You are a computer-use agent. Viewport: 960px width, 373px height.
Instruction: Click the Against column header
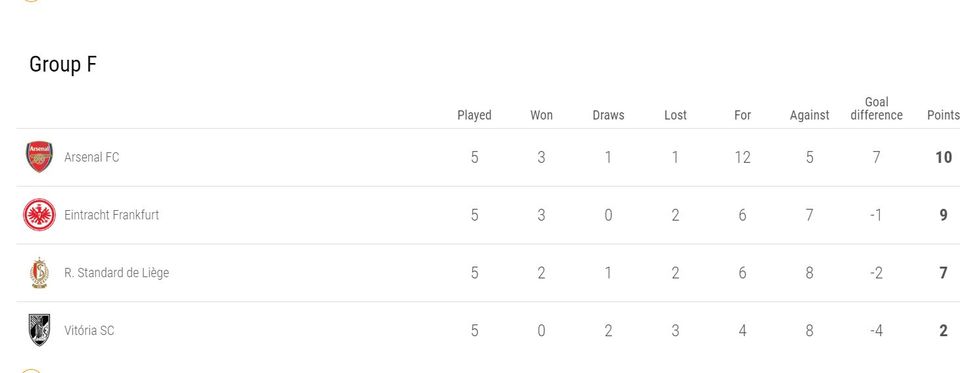pyautogui.click(x=809, y=115)
